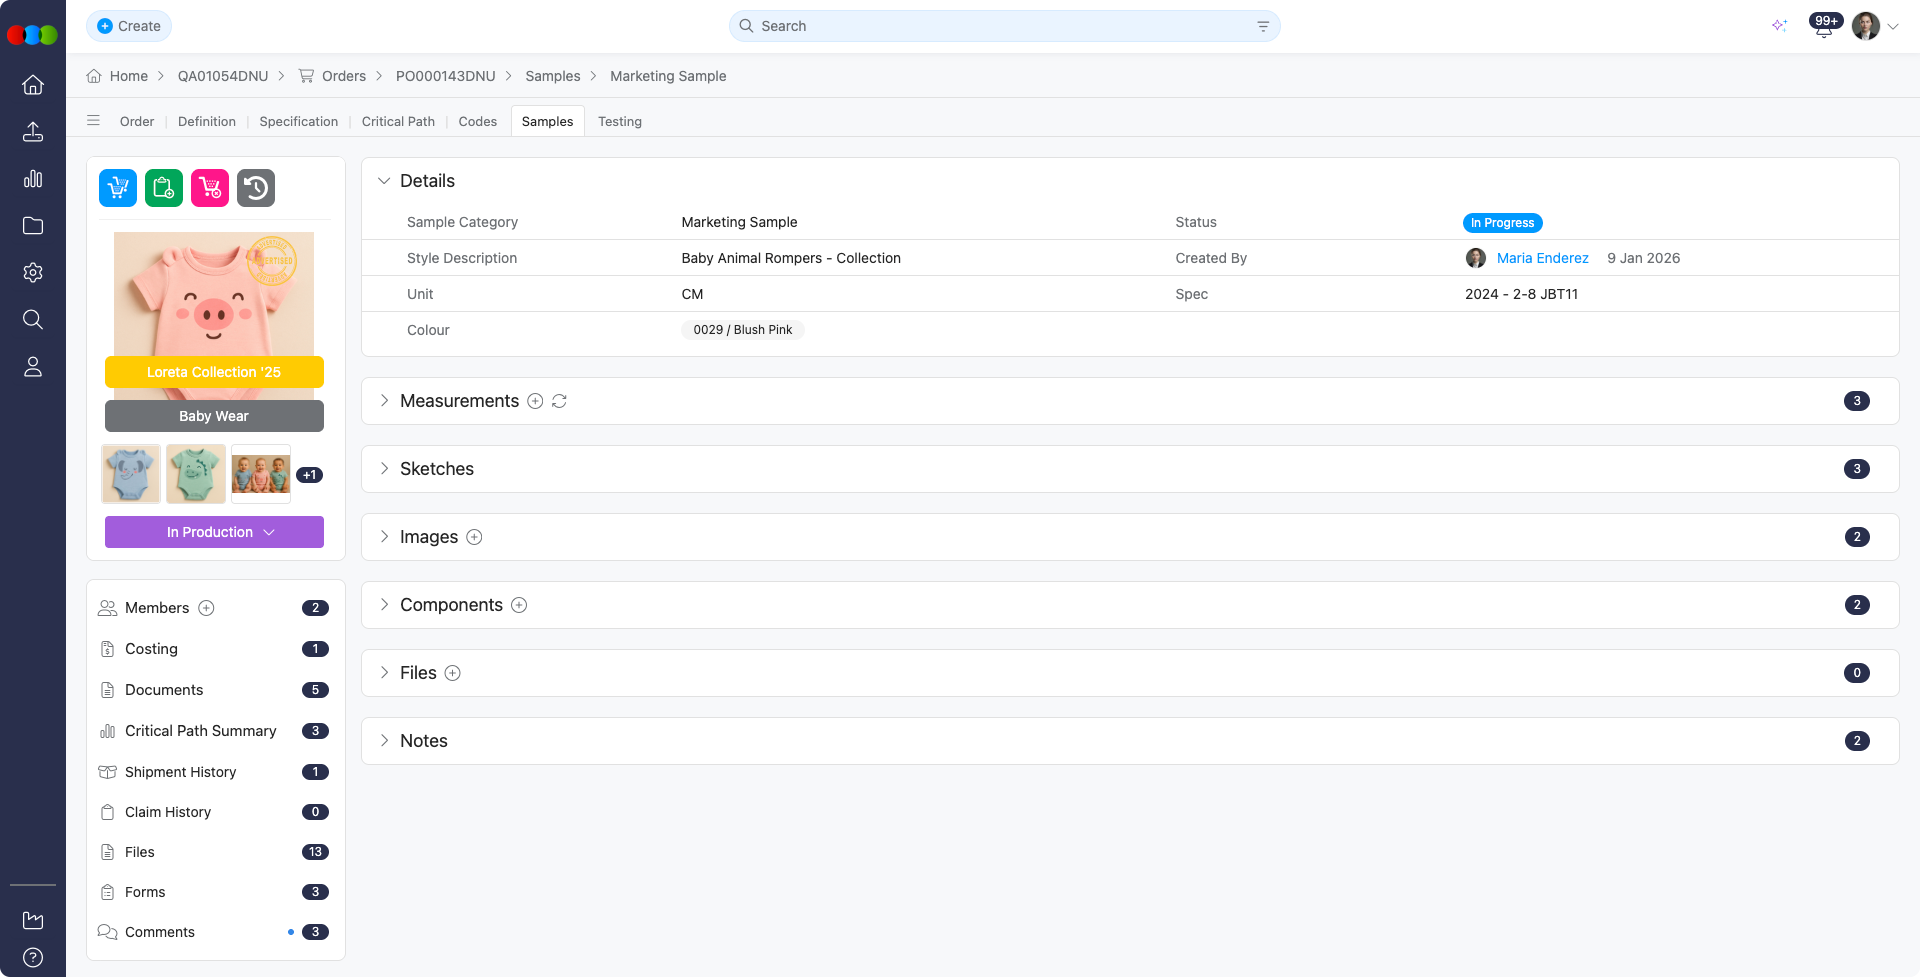
Task: Open the blue romper thumbnail
Action: [130, 473]
